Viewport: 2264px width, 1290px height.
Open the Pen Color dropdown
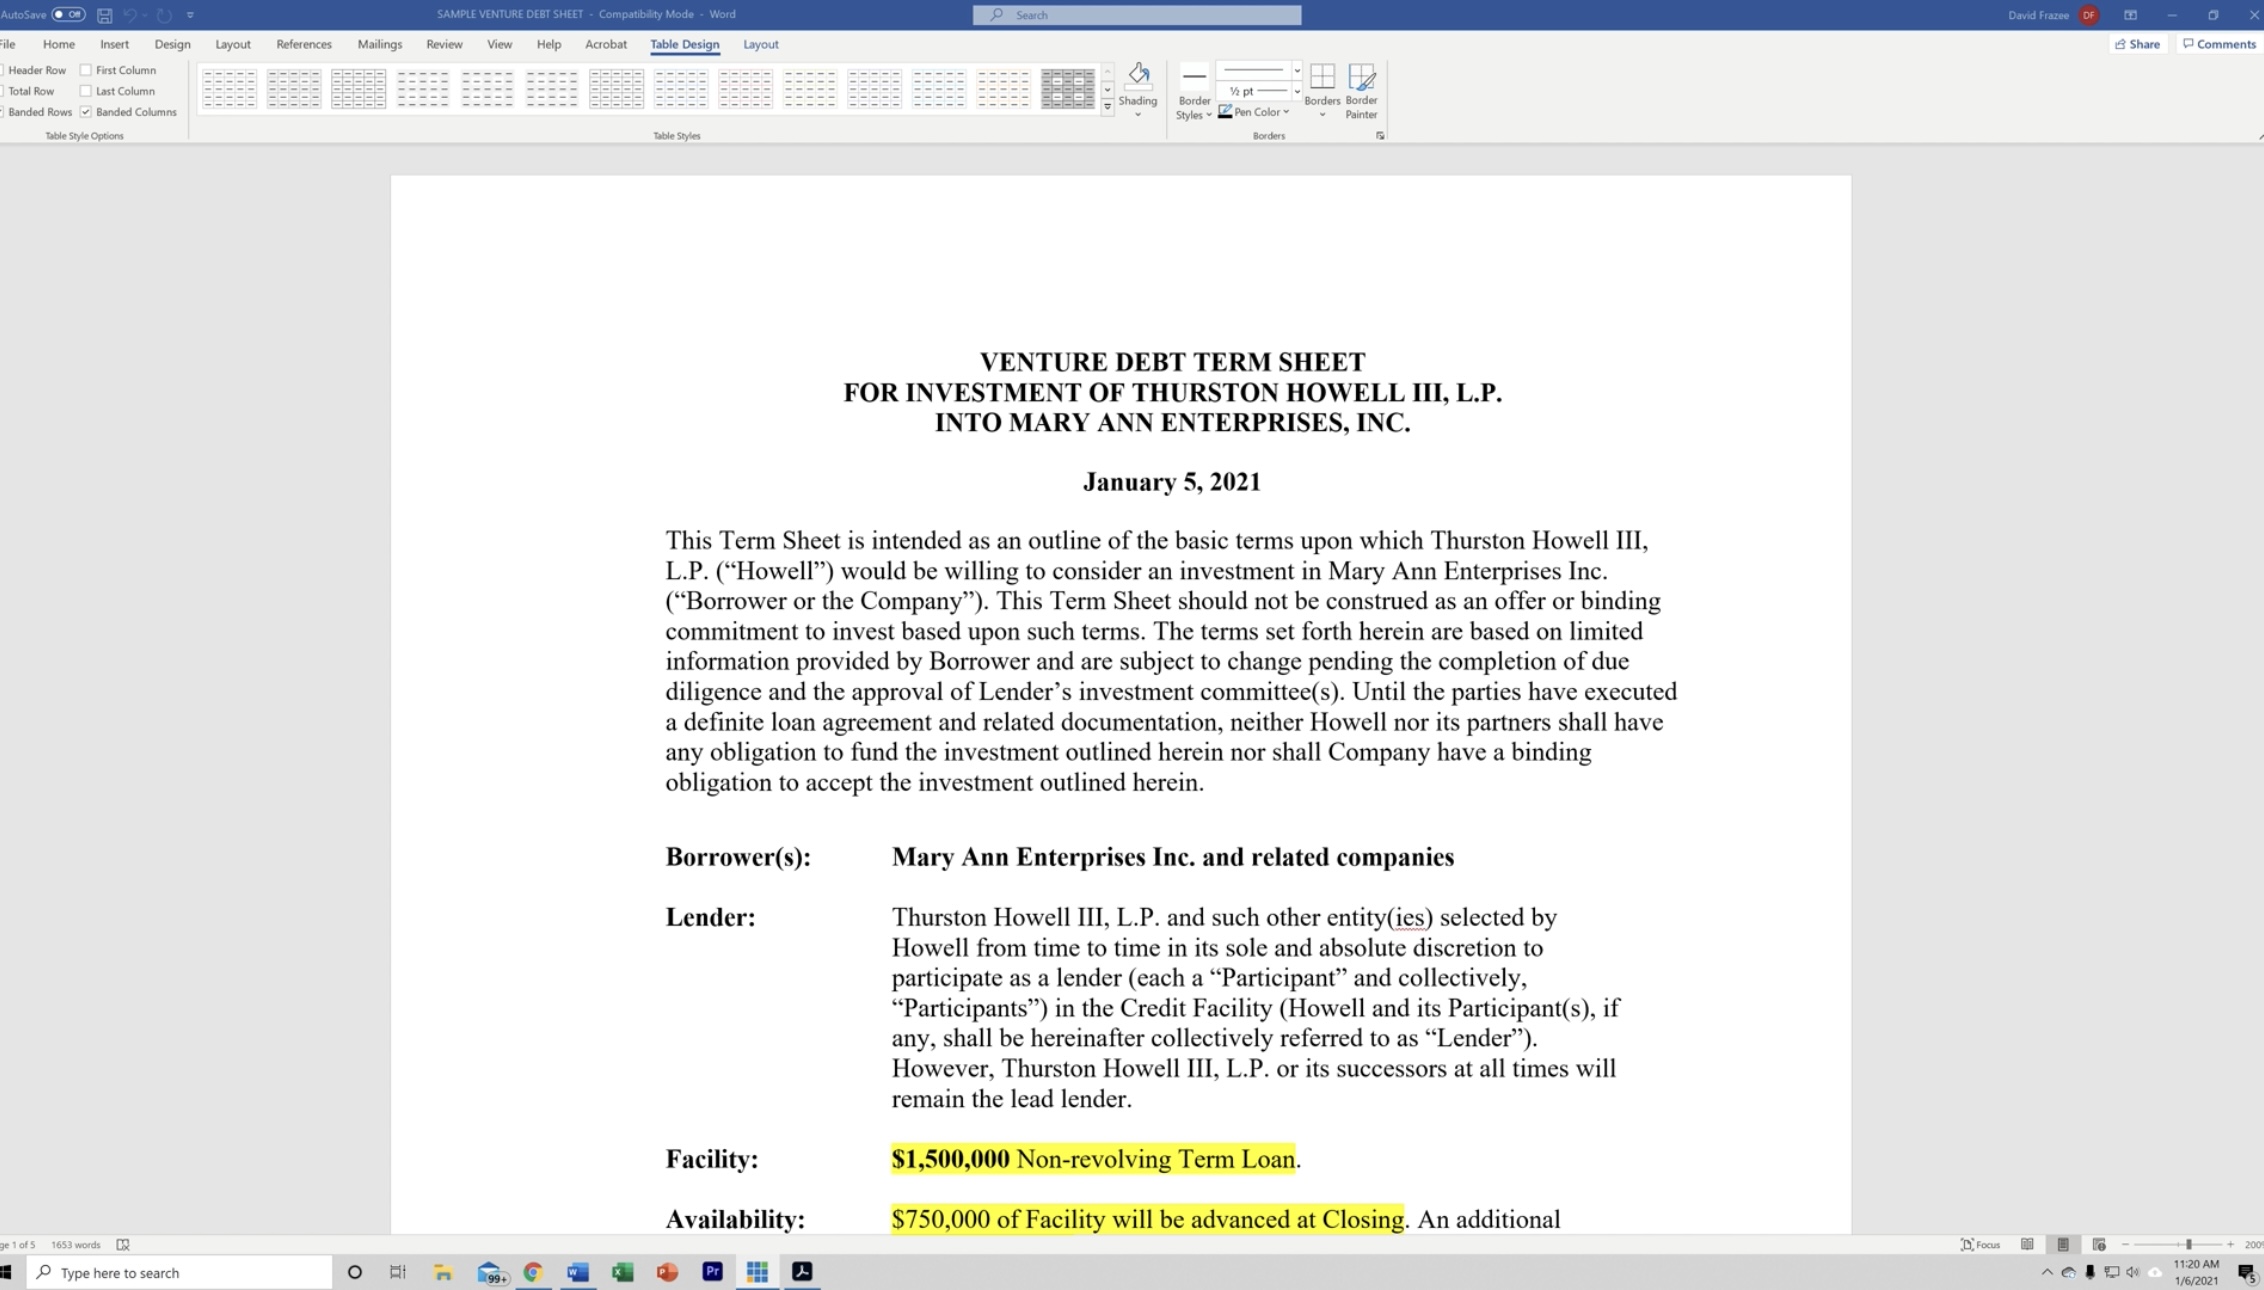1285,112
